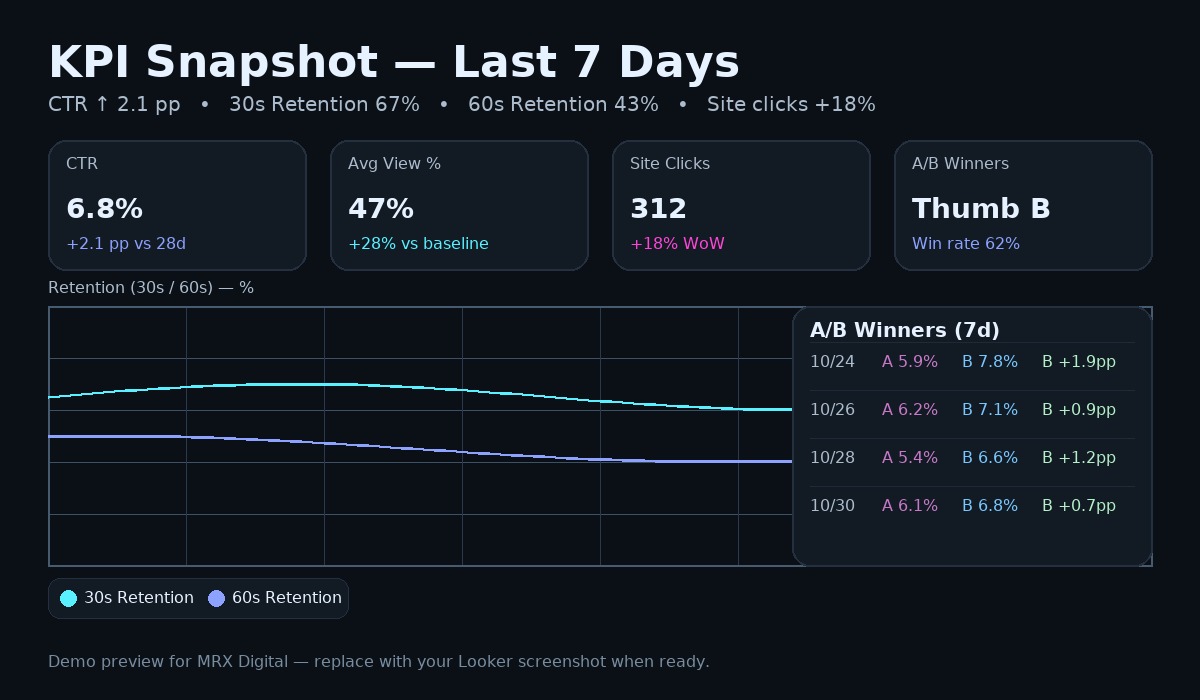Screen dimensions: 1200x700
Task: Click the MRX Digital demo footer note
Action: point(378,661)
